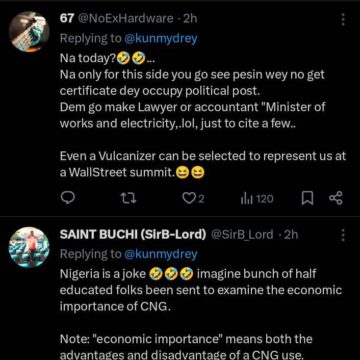
Task: Open @kunmydrey link in first reply
Action: [161, 39]
